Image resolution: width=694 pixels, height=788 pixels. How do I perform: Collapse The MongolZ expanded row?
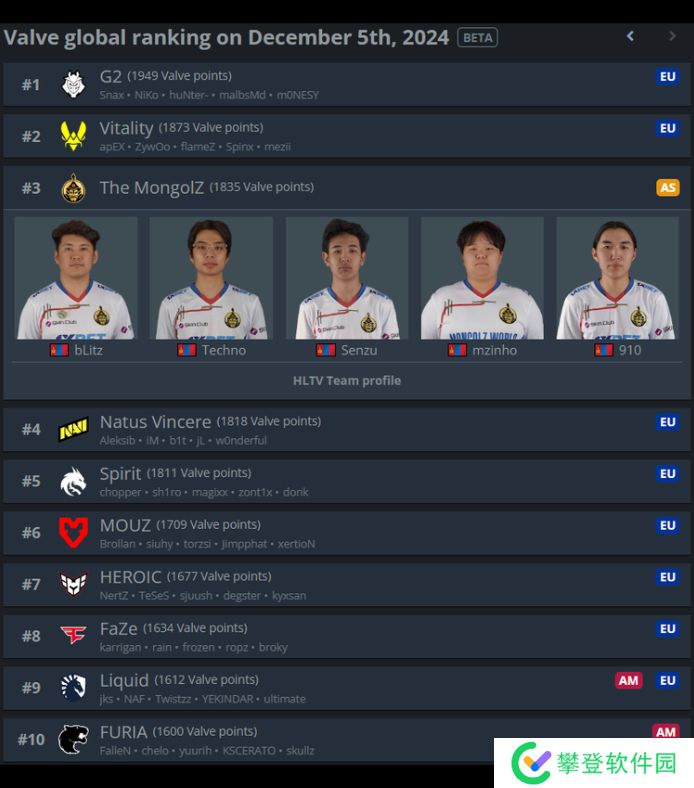tap(347, 188)
